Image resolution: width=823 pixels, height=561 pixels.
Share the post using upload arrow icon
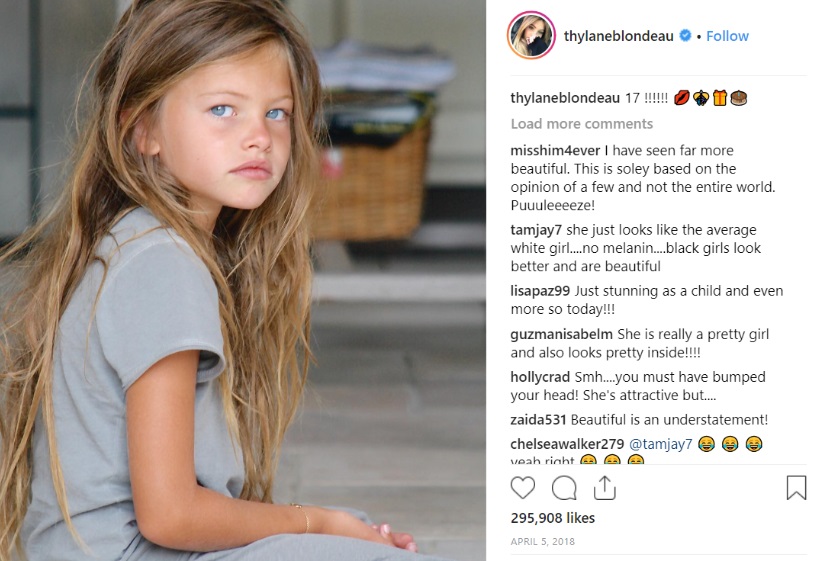(x=605, y=488)
